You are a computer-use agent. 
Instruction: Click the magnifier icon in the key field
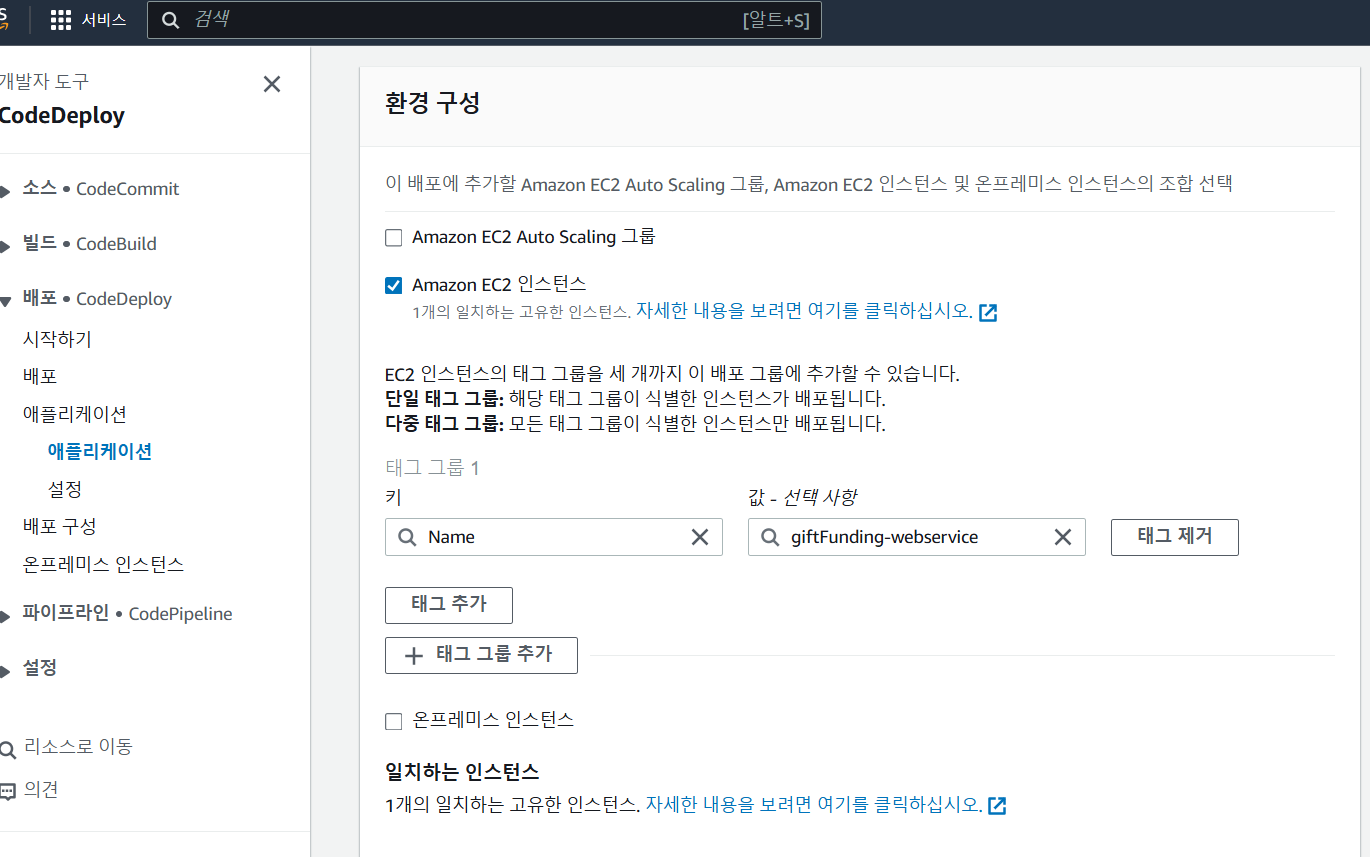click(x=407, y=537)
